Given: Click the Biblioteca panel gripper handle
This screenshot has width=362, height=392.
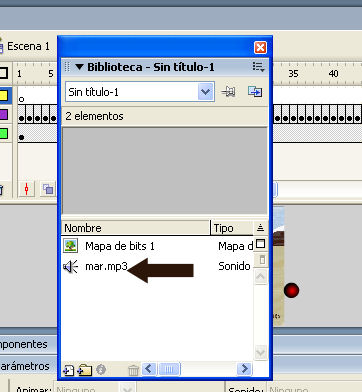Looking at the screenshot, I should [67, 67].
